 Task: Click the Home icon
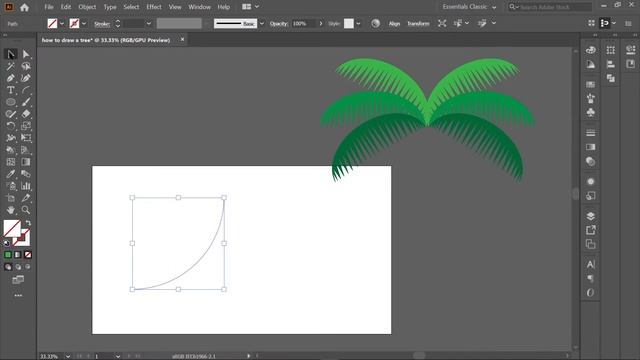pos(24,7)
